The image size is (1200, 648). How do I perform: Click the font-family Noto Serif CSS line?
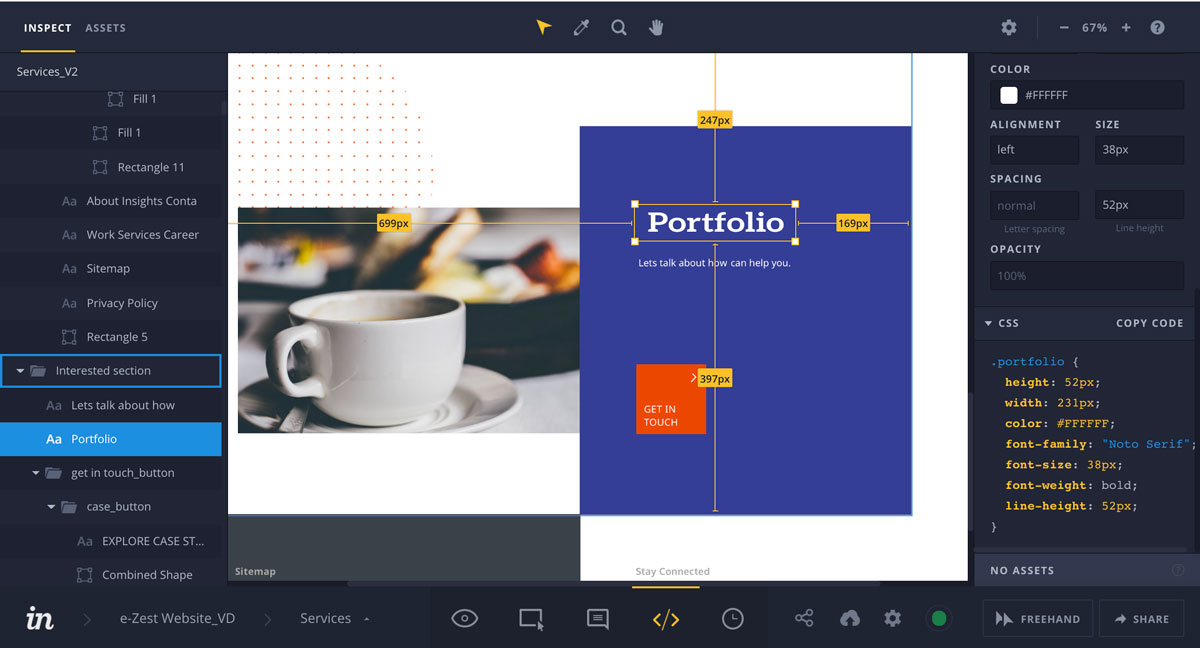pyautogui.click(x=1101, y=444)
